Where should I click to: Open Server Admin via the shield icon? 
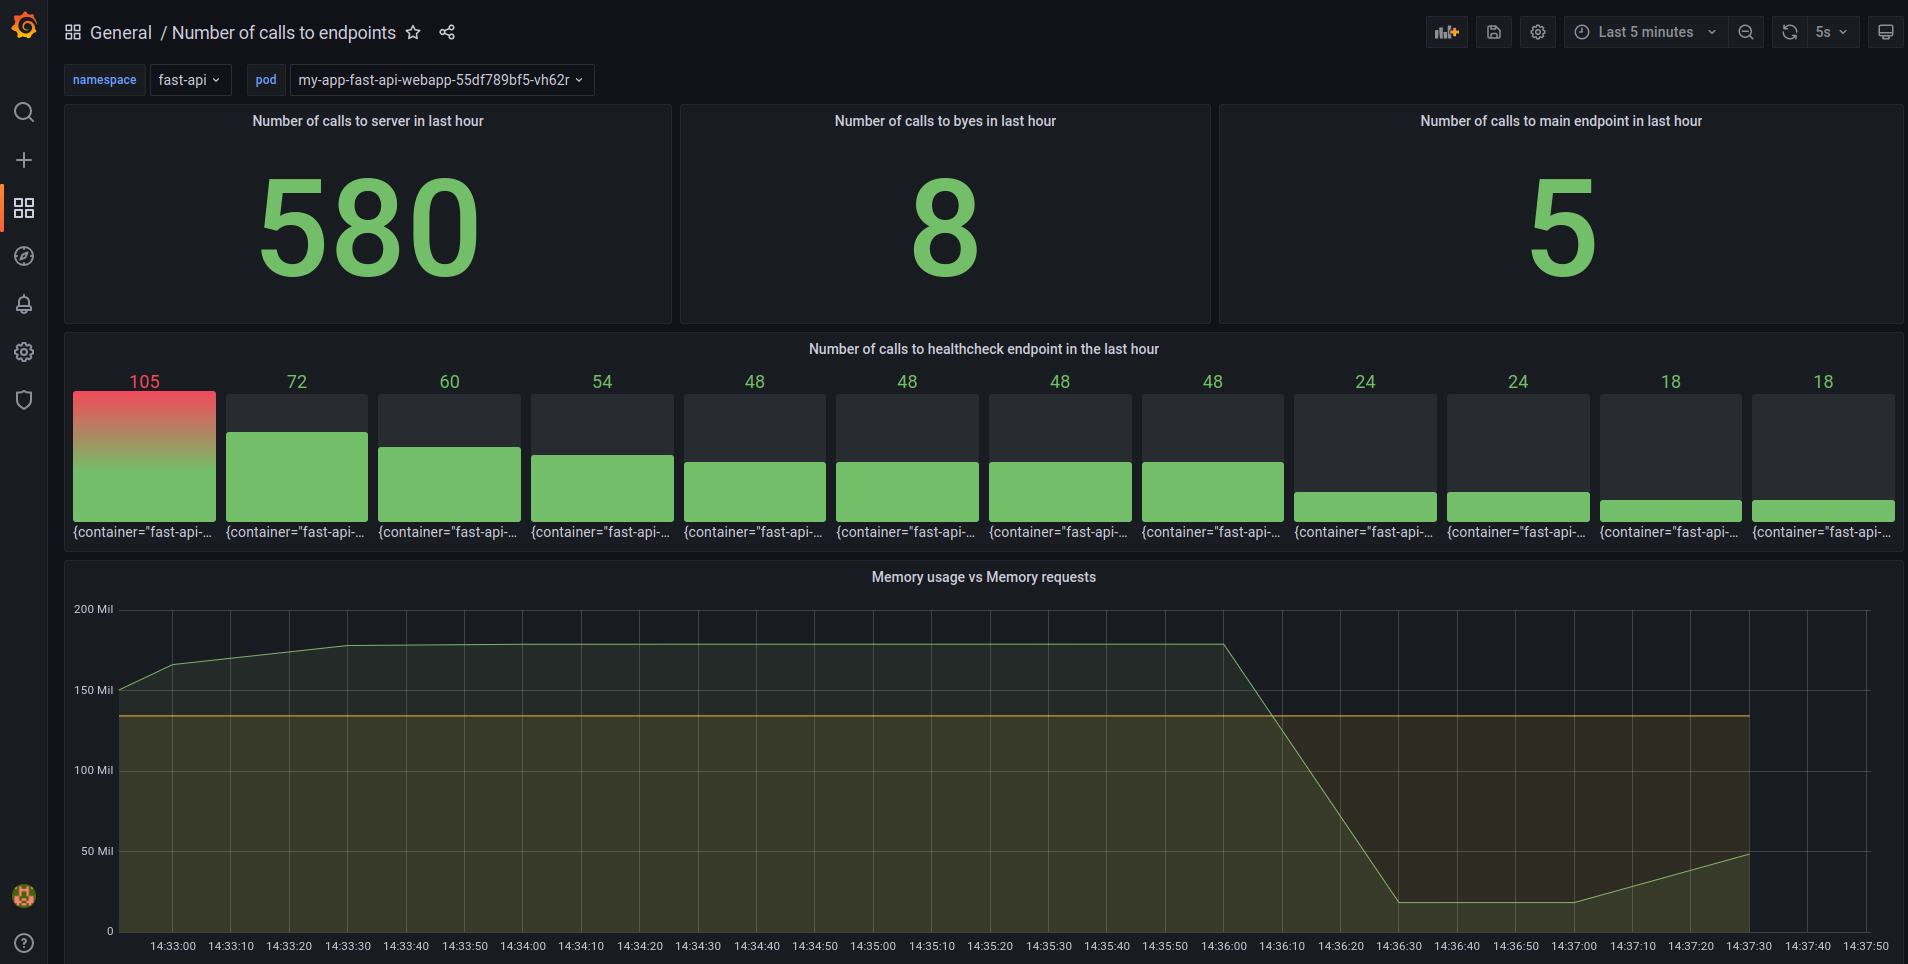tap(24, 400)
